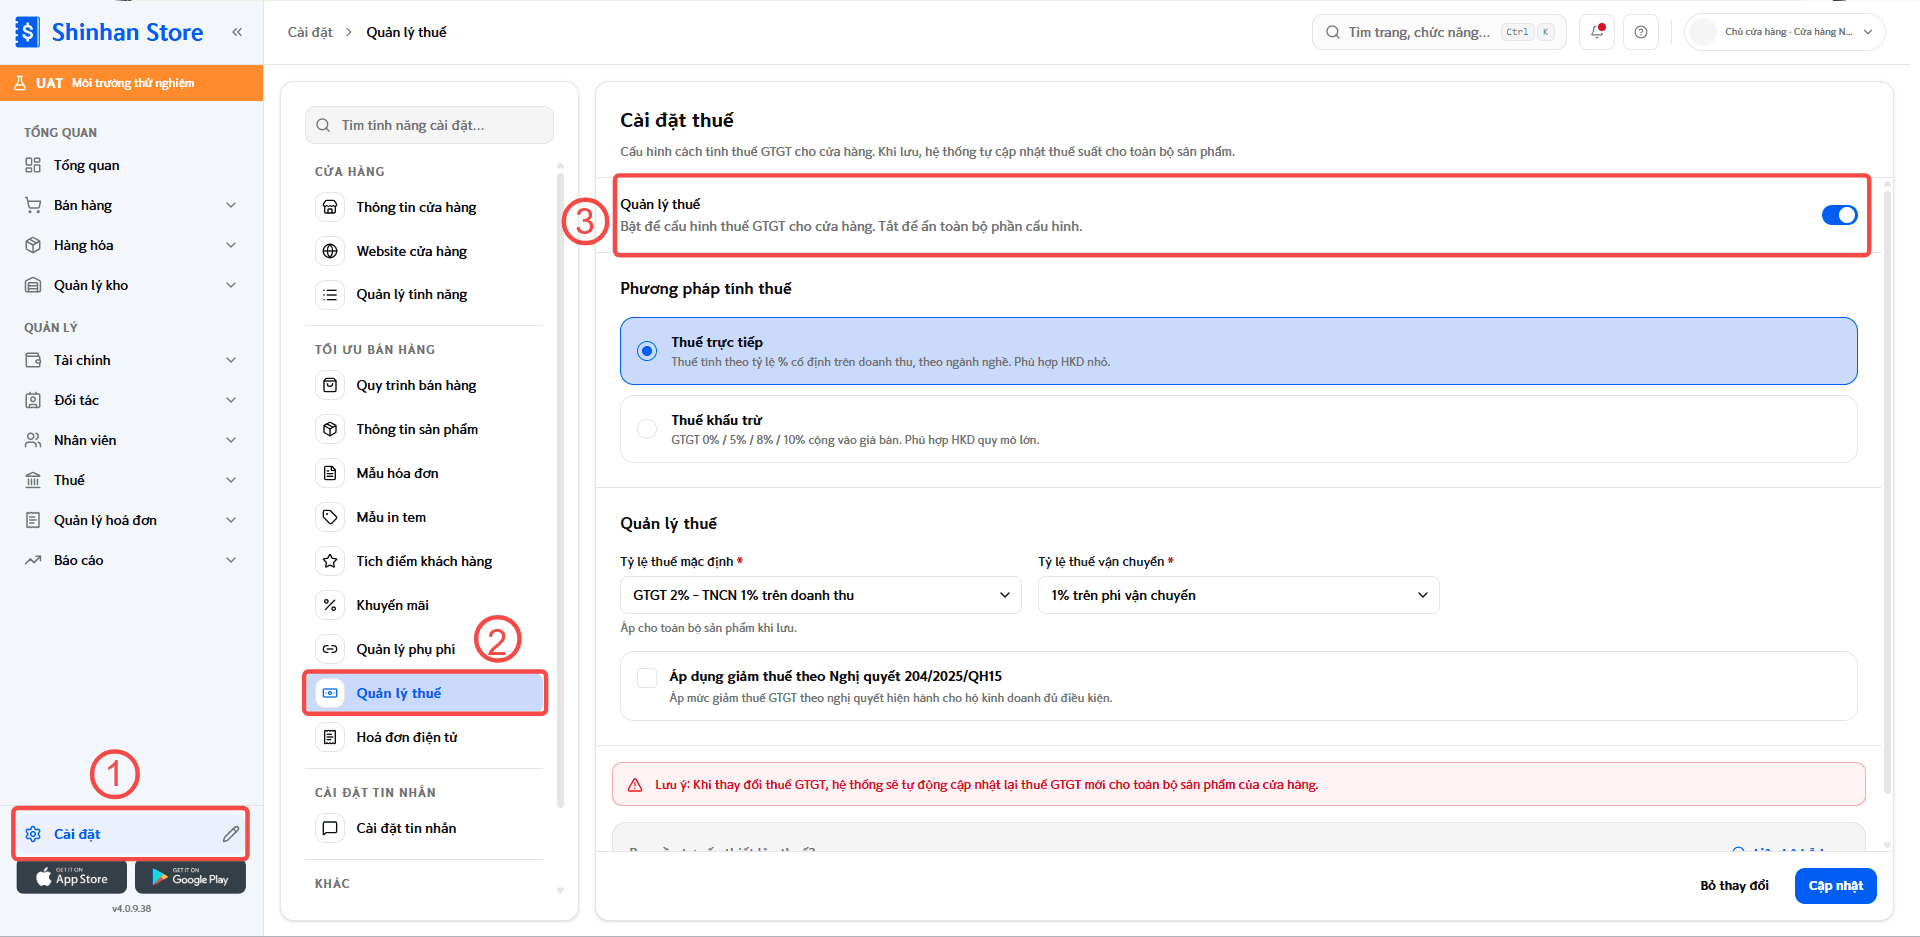Open the App Store download badge
The height and width of the screenshot is (937, 1920).
tap(72, 877)
